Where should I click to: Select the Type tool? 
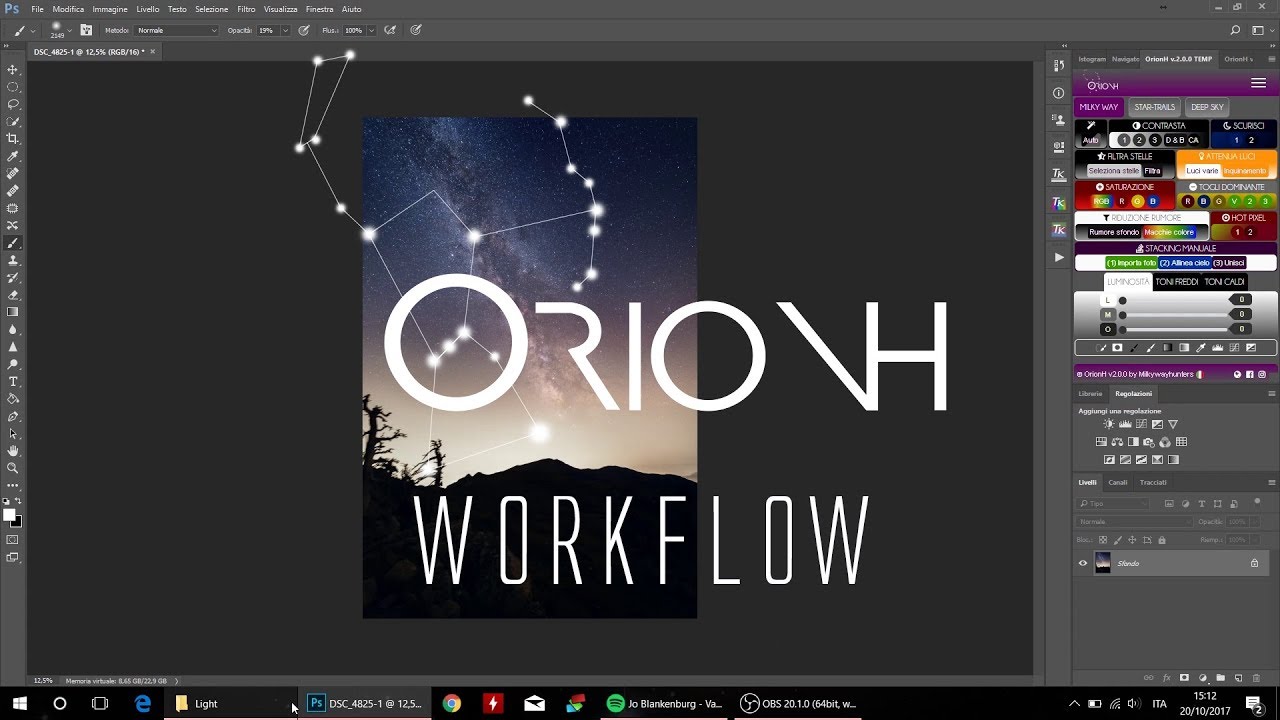tap(13, 381)
